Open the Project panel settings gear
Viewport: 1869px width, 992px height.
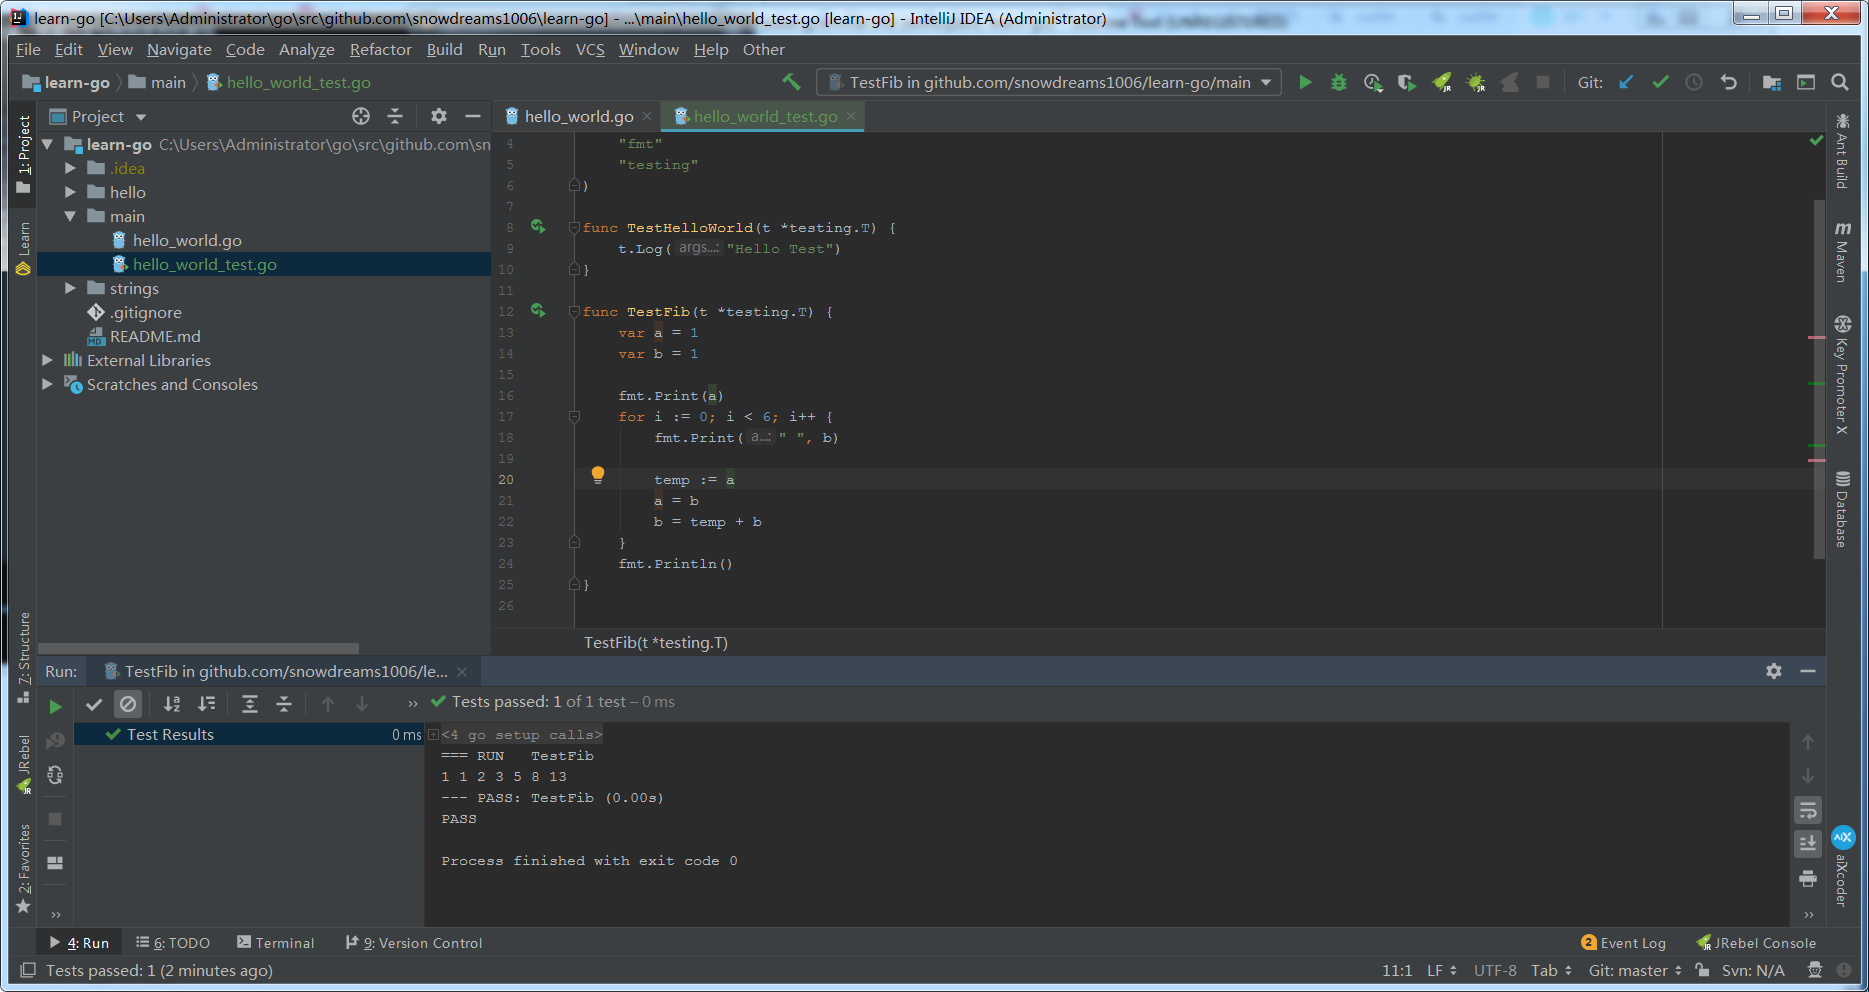pyautogui.click(x=438, y=116)
